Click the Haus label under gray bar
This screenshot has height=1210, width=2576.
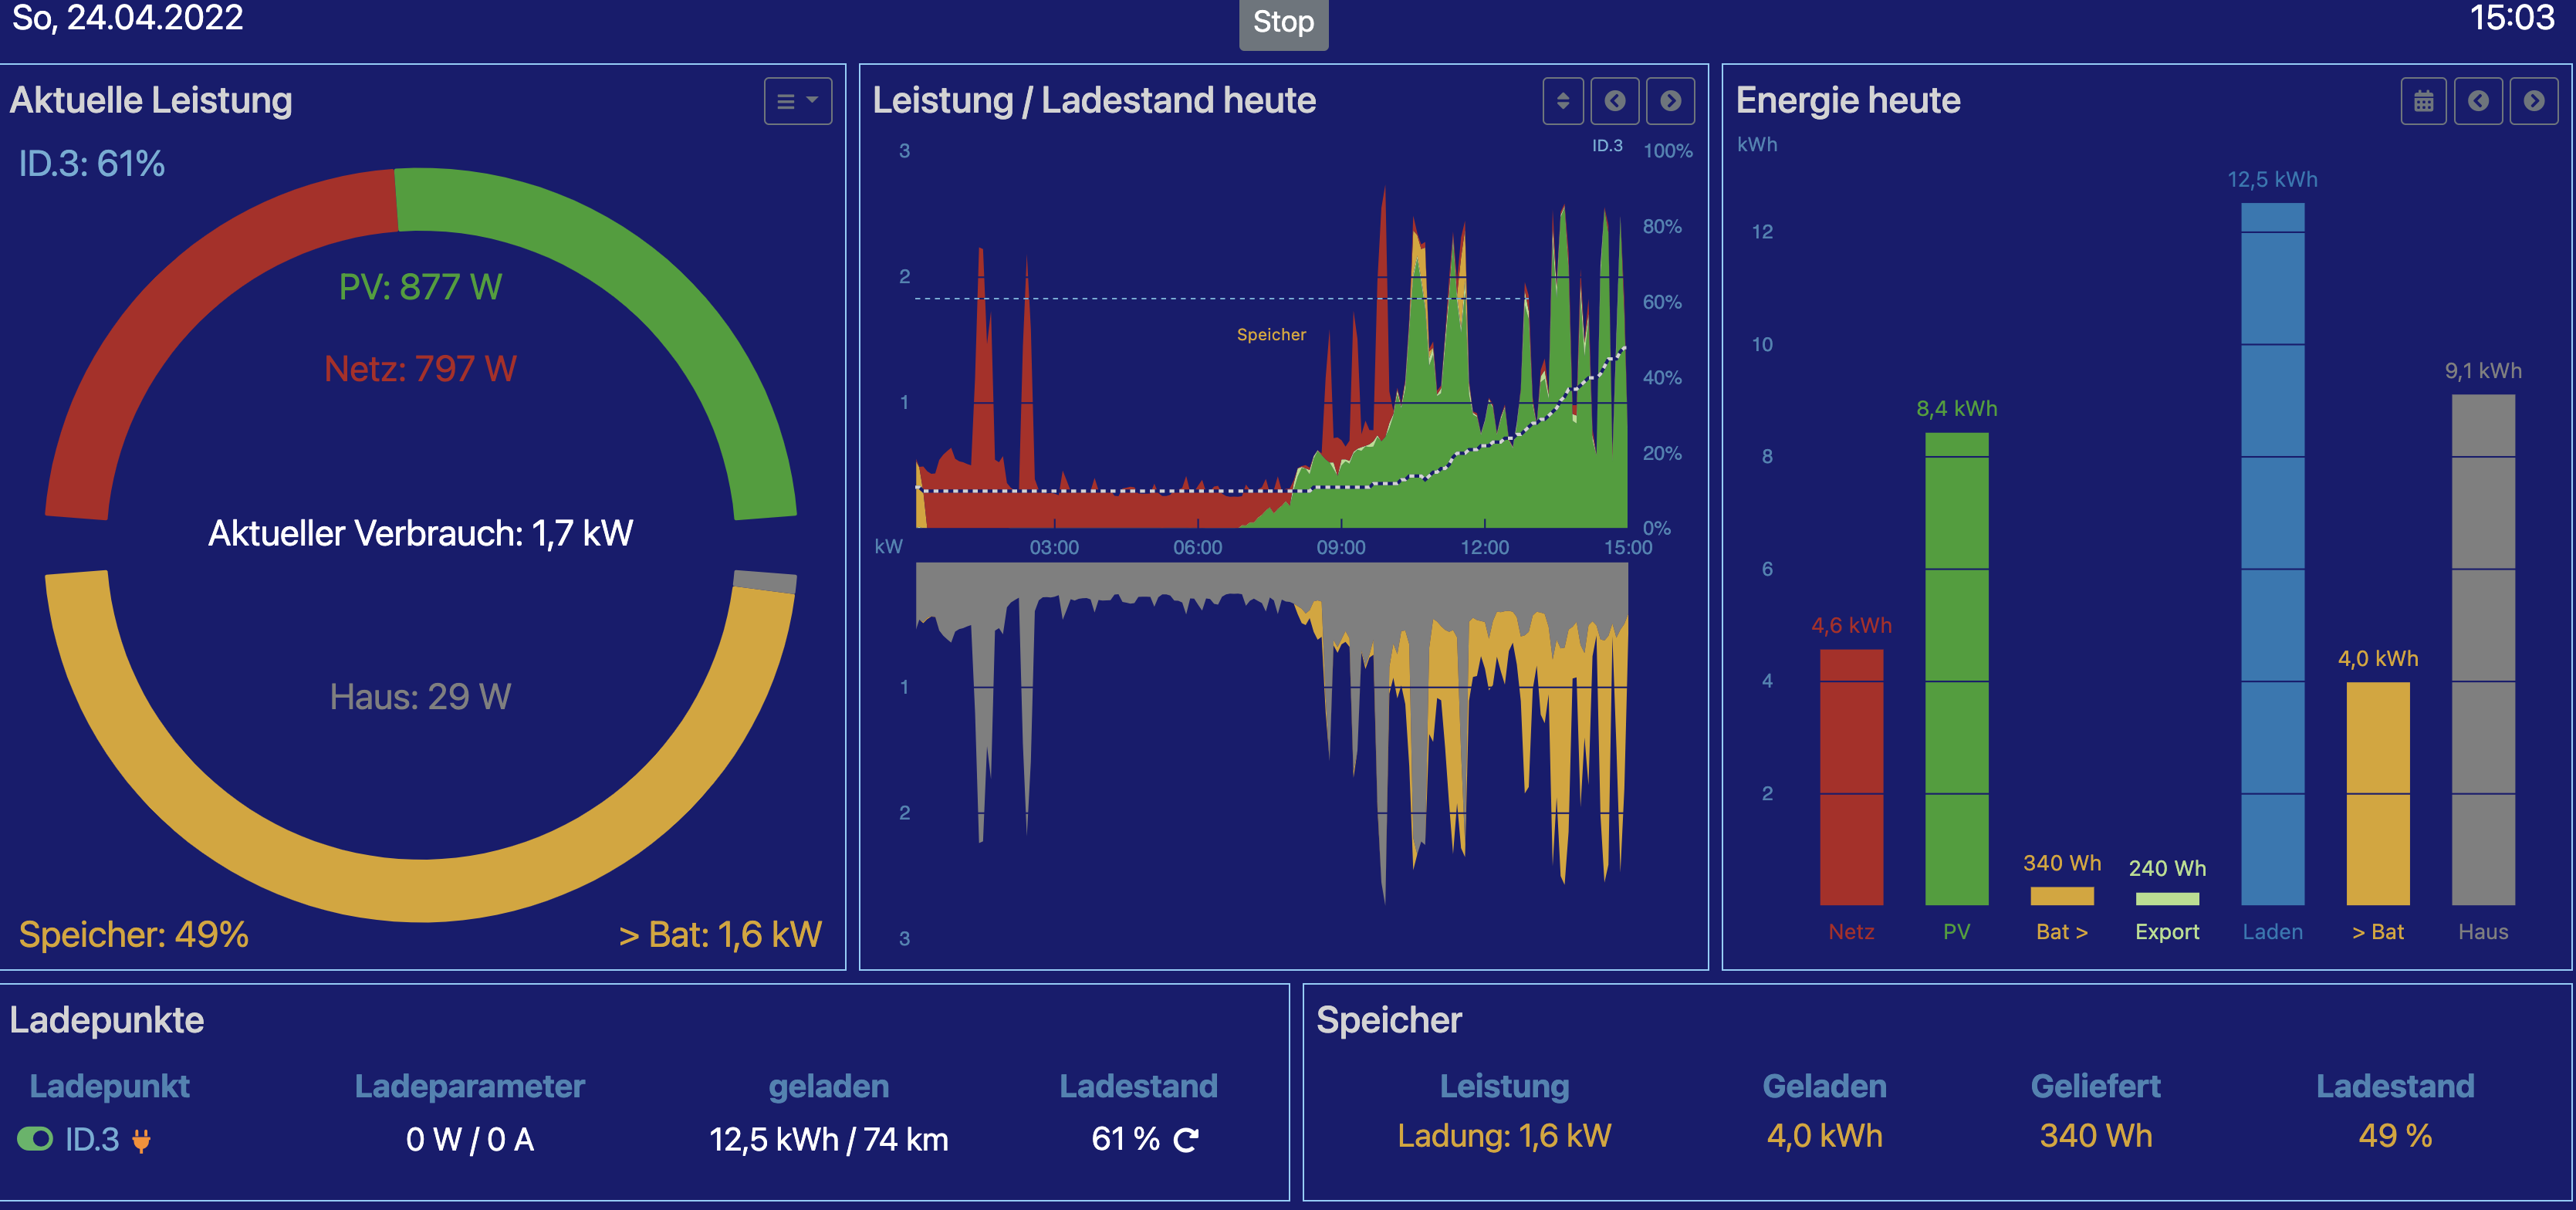[2483, 932]
